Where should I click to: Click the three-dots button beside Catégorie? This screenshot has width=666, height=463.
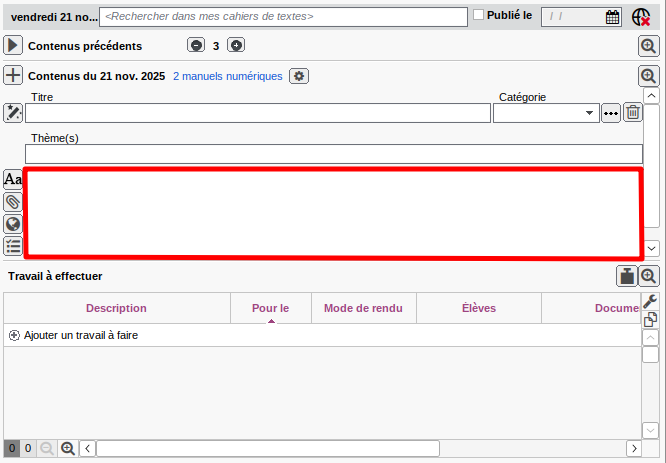click(x=611, y=113)
